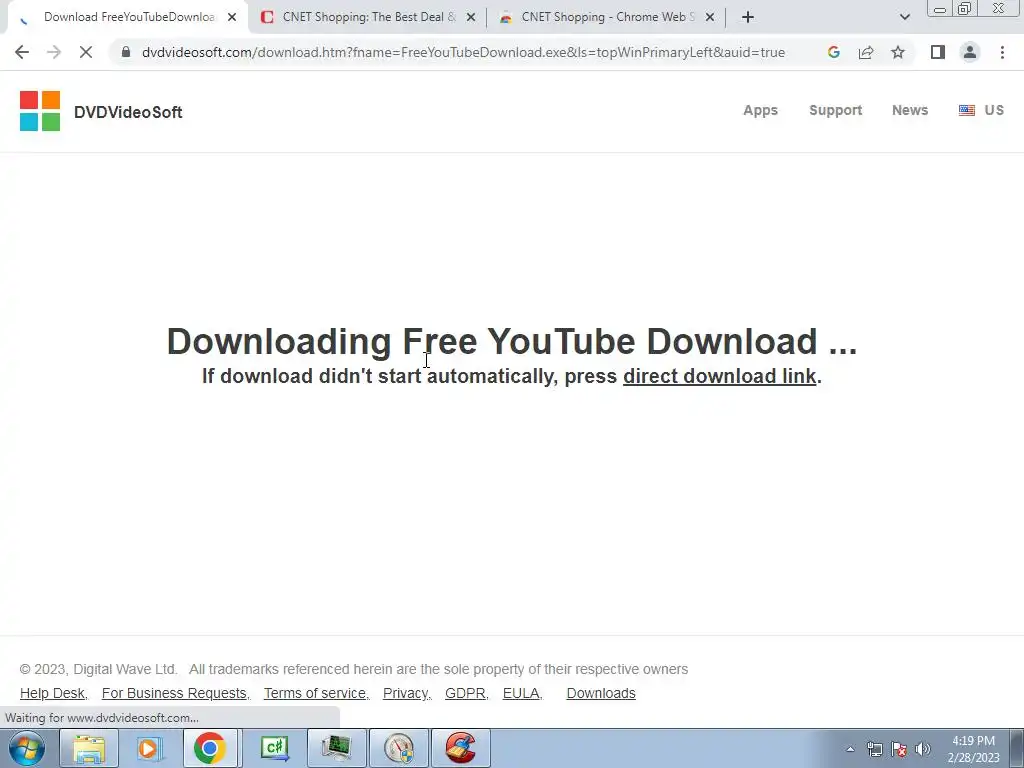The height and width of the screenshot is (768, 1024).
Task: Minimize the Chrome window
Action: tap(940, 9)
